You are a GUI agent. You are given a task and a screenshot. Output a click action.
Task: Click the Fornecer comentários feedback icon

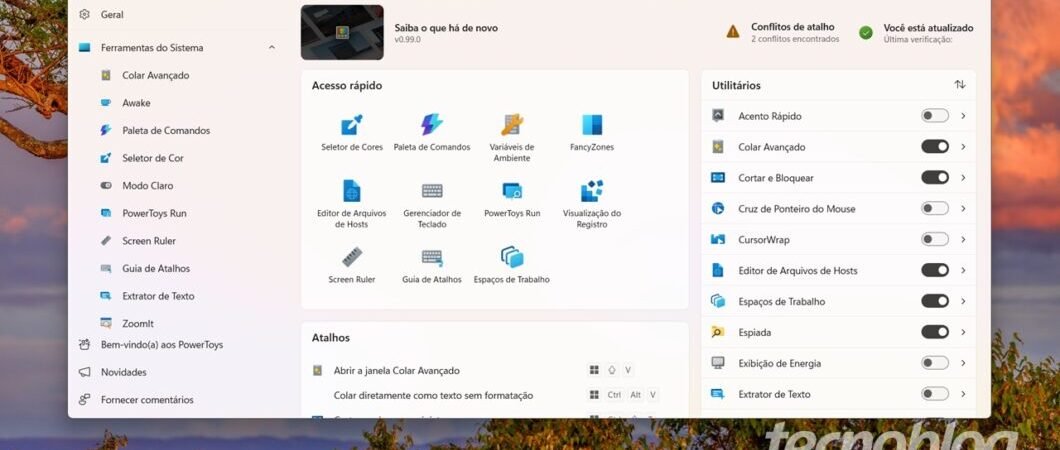tap(85, 399)
